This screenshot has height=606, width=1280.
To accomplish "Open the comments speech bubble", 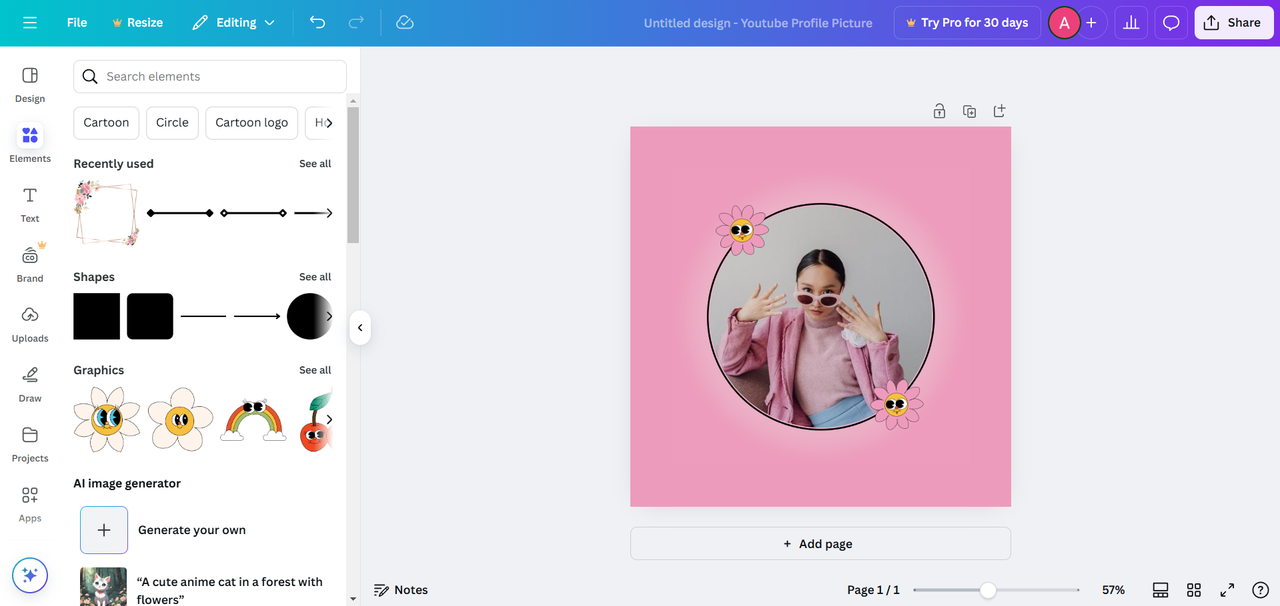I will (x=1171, y=22).
